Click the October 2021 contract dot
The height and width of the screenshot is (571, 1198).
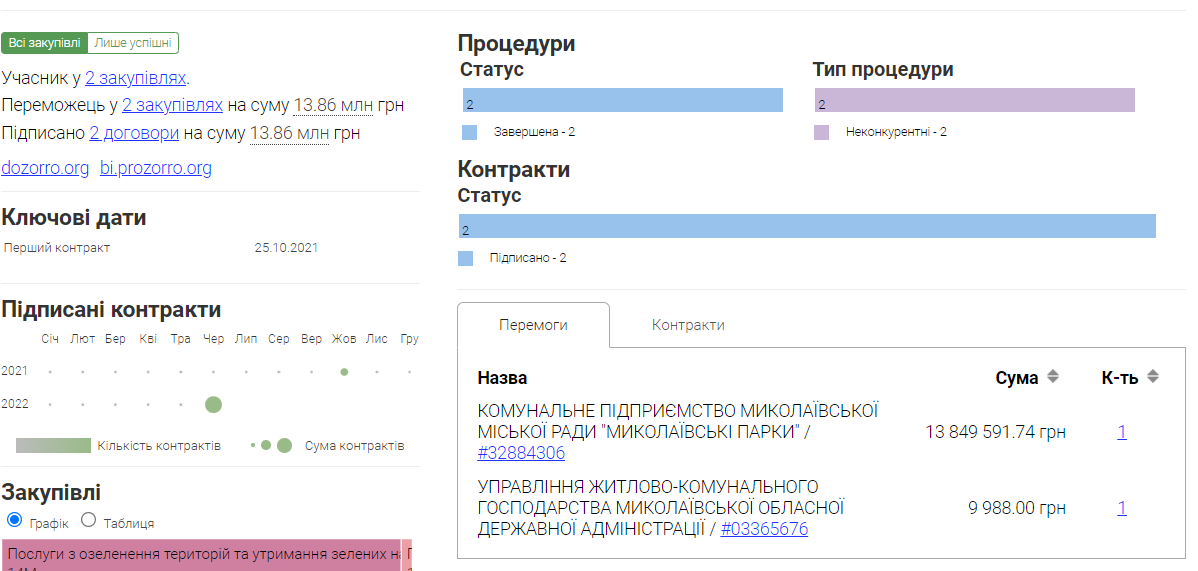coord(344,371)
